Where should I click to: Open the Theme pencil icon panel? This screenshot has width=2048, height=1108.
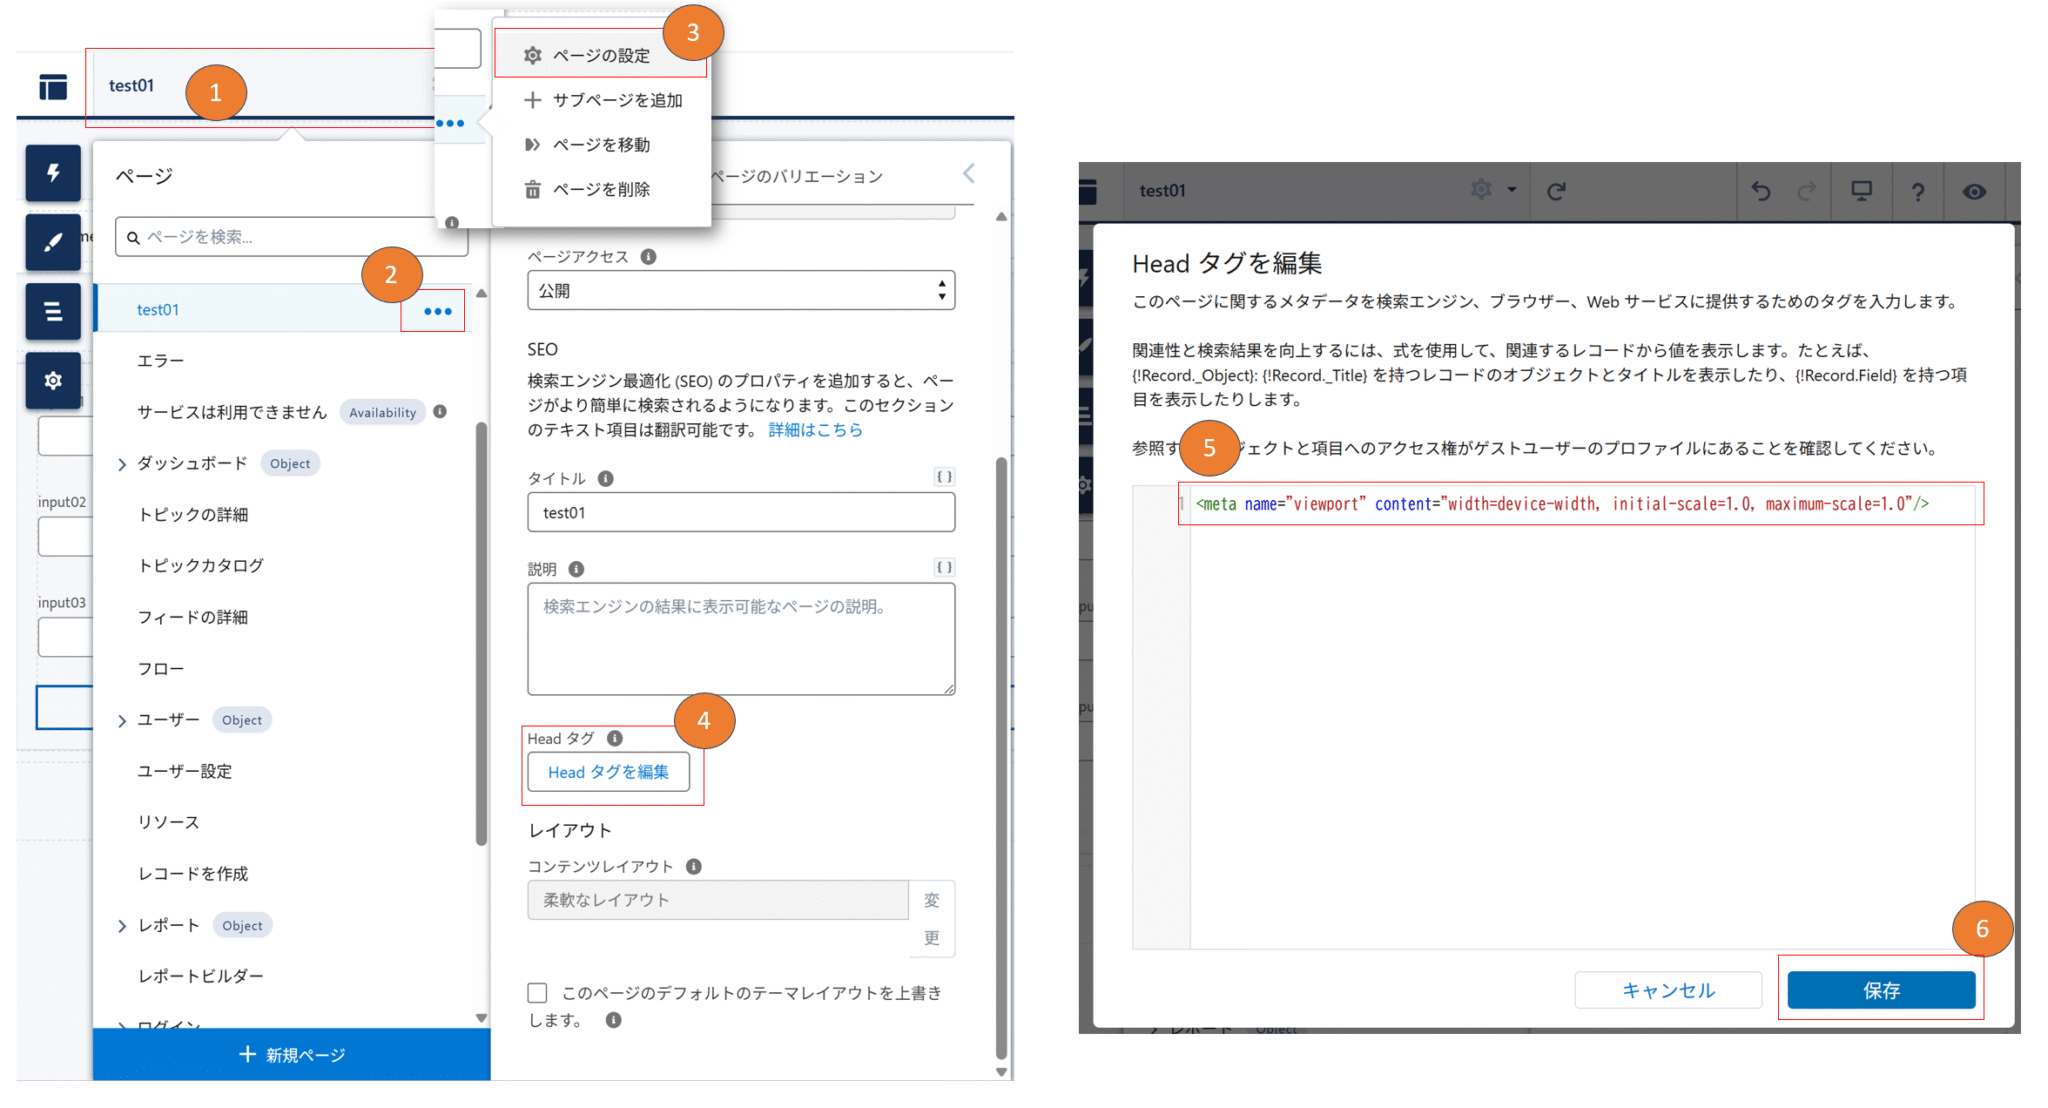click(x=53, y=242)
